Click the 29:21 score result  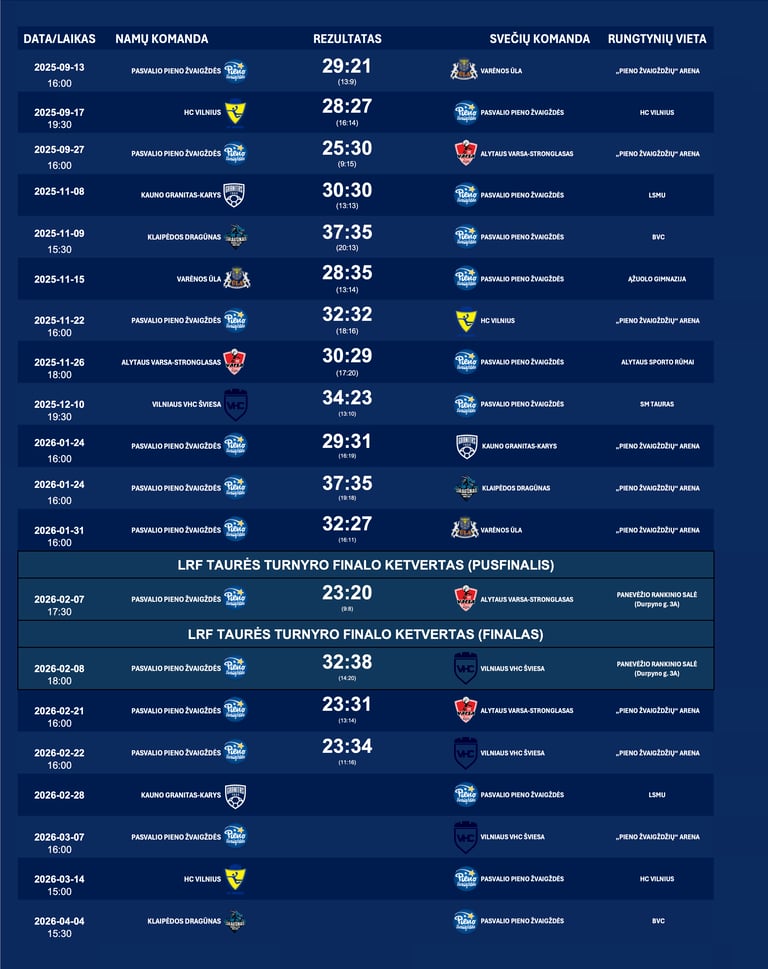click(347, 66)
